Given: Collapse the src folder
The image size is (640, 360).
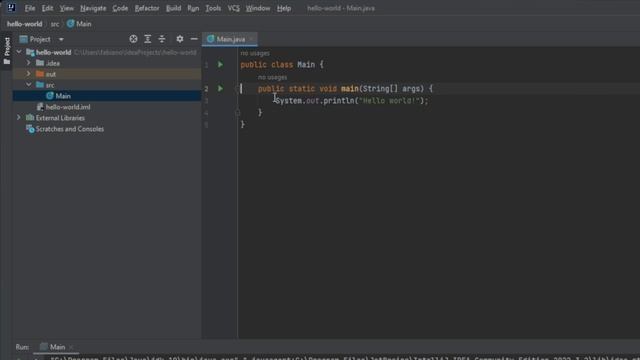Looking at the screenshot, I should (x=29, y=85).
